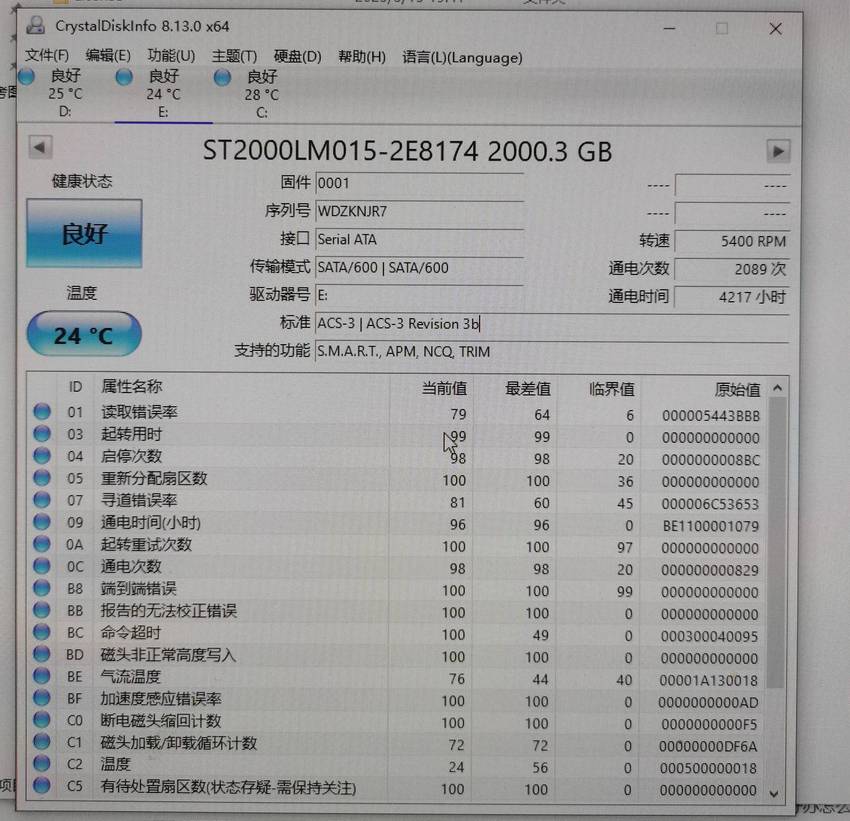This screenshot has width=850, height=821.
Task: Open the 文件(F) menu
Action: coord(47,55)
